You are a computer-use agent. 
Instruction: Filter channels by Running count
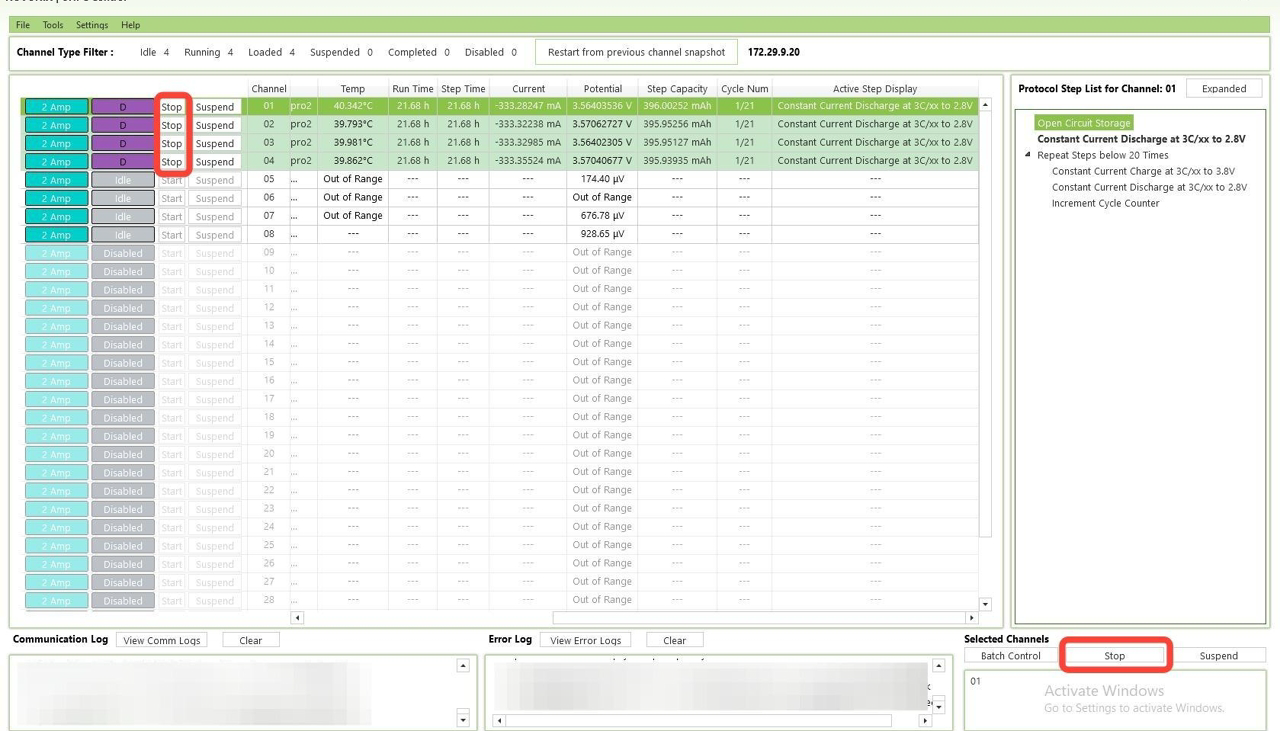pyautogui.click(x=208, y=52)
